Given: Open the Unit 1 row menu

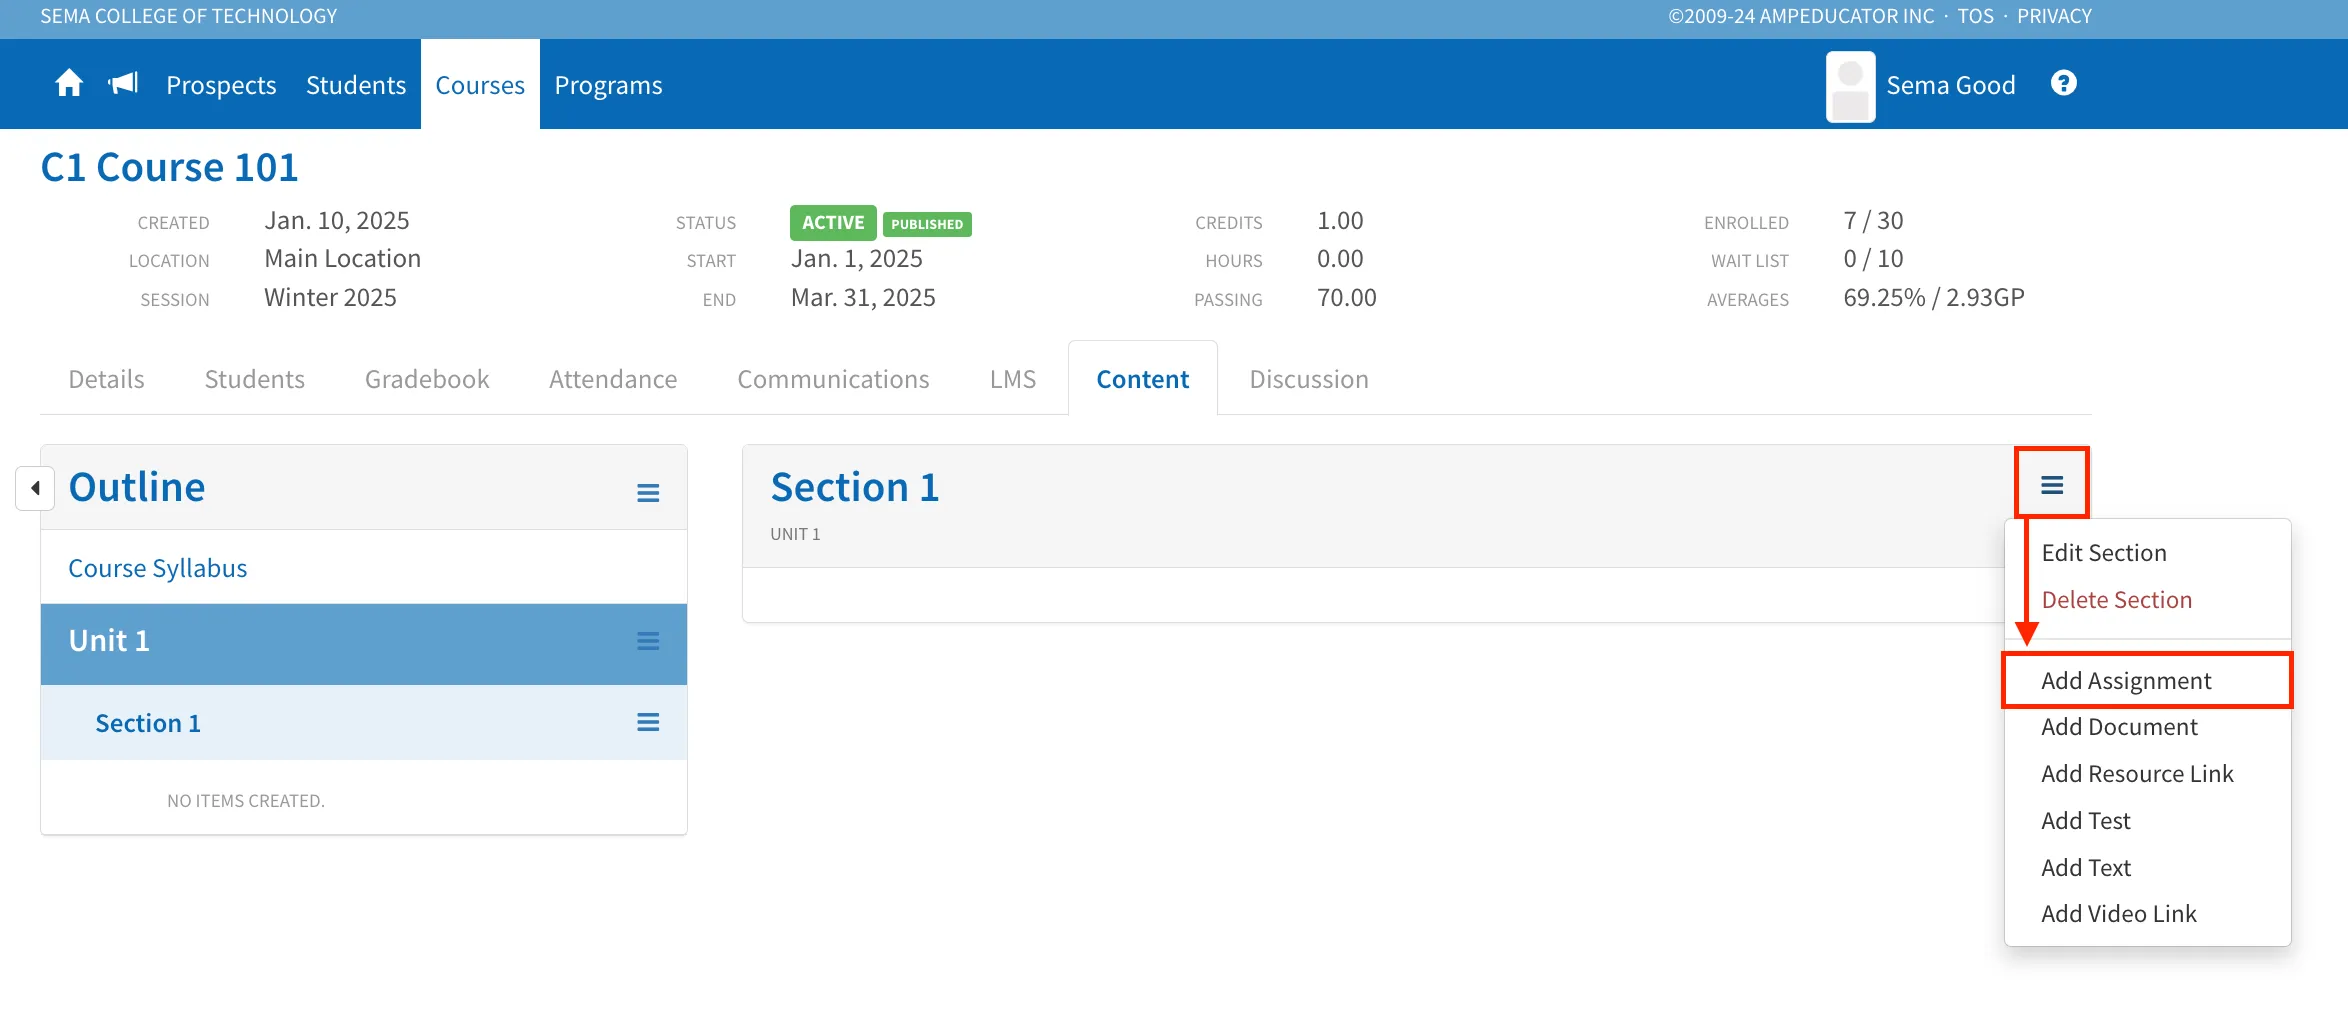Looking at the screenshot, I should point(648,641).
